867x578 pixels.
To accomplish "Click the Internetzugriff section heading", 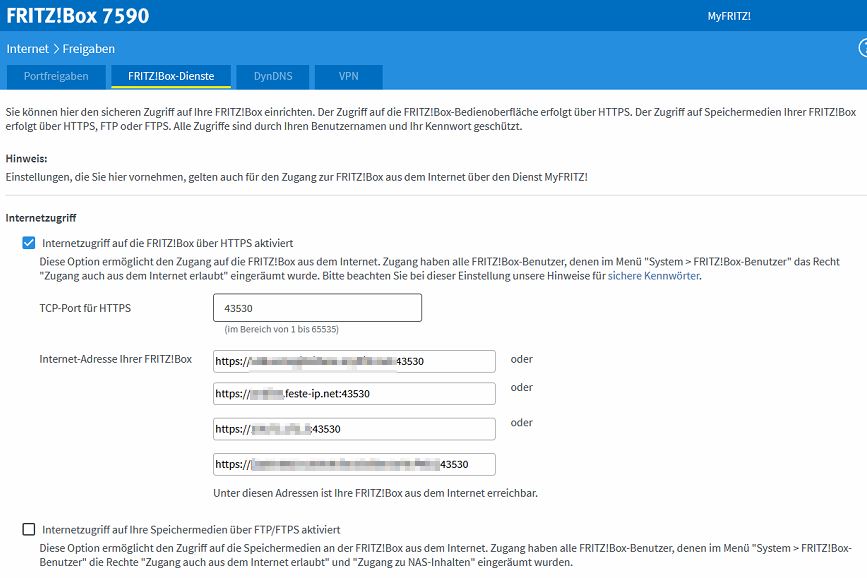I will pos(41,218).
